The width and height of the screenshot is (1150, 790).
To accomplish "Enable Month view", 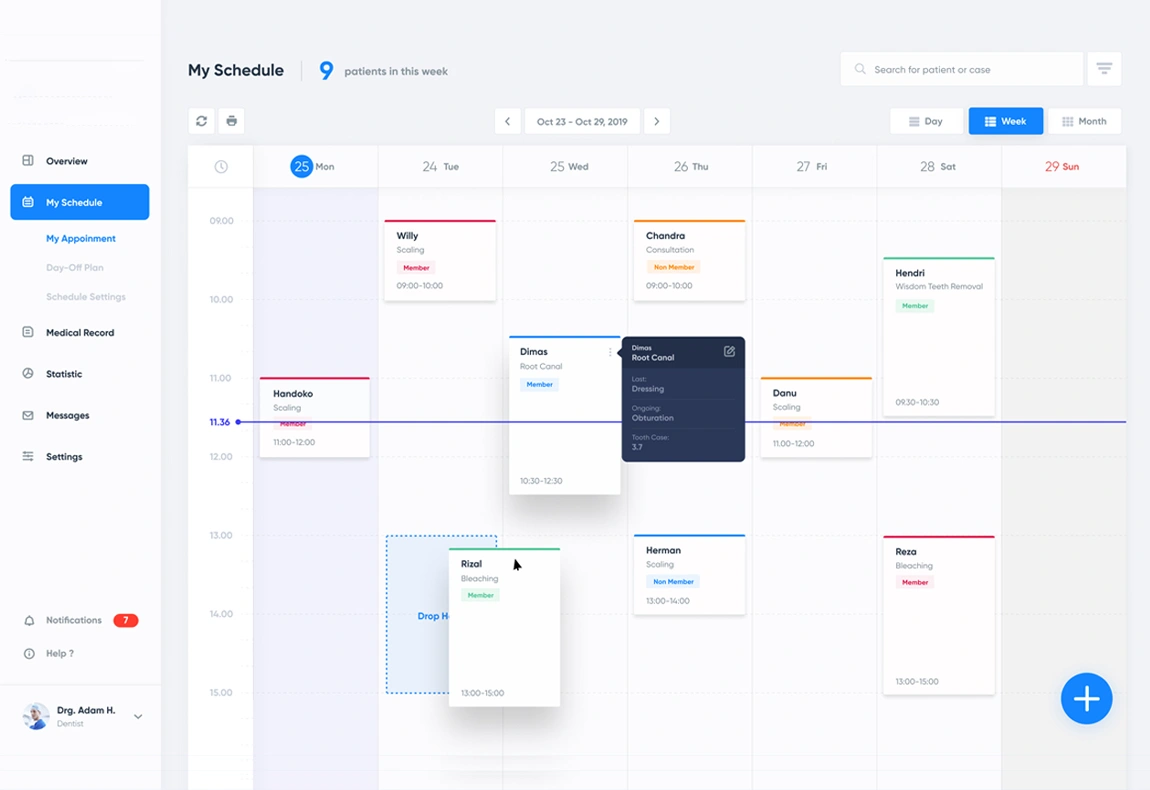I will pyautogui.click(x=1085, y=120).
